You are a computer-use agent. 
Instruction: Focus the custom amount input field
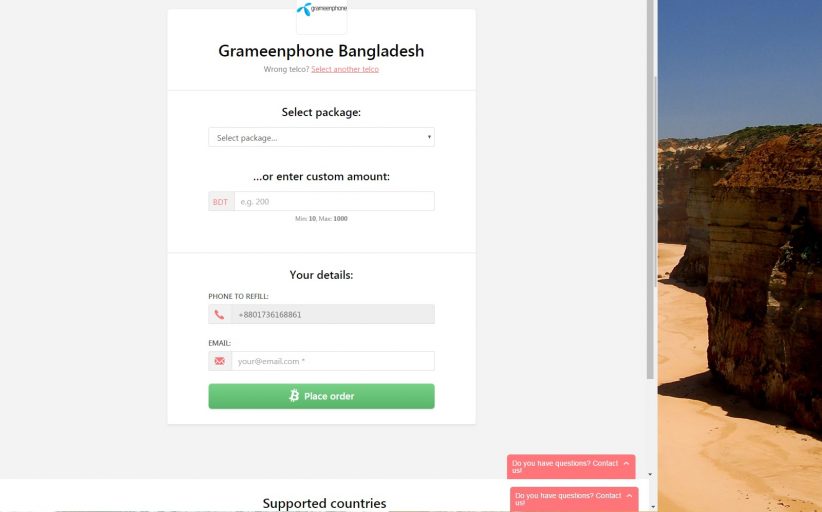pos(333,202)
